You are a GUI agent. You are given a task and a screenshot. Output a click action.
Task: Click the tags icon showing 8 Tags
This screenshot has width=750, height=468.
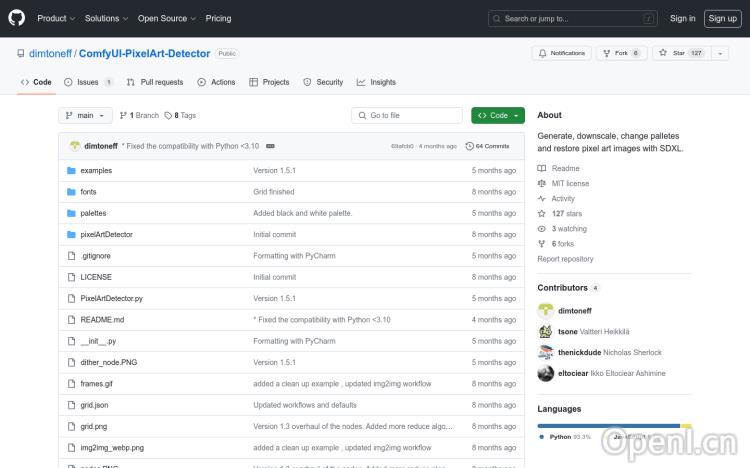coord(169,115)
